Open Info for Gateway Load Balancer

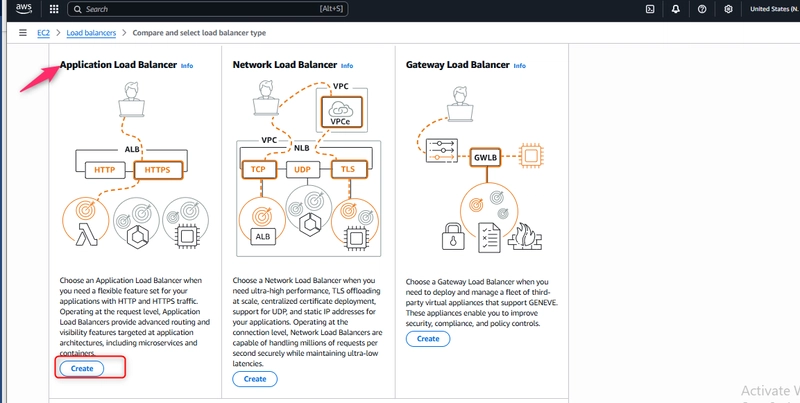(x=519, y=66)
